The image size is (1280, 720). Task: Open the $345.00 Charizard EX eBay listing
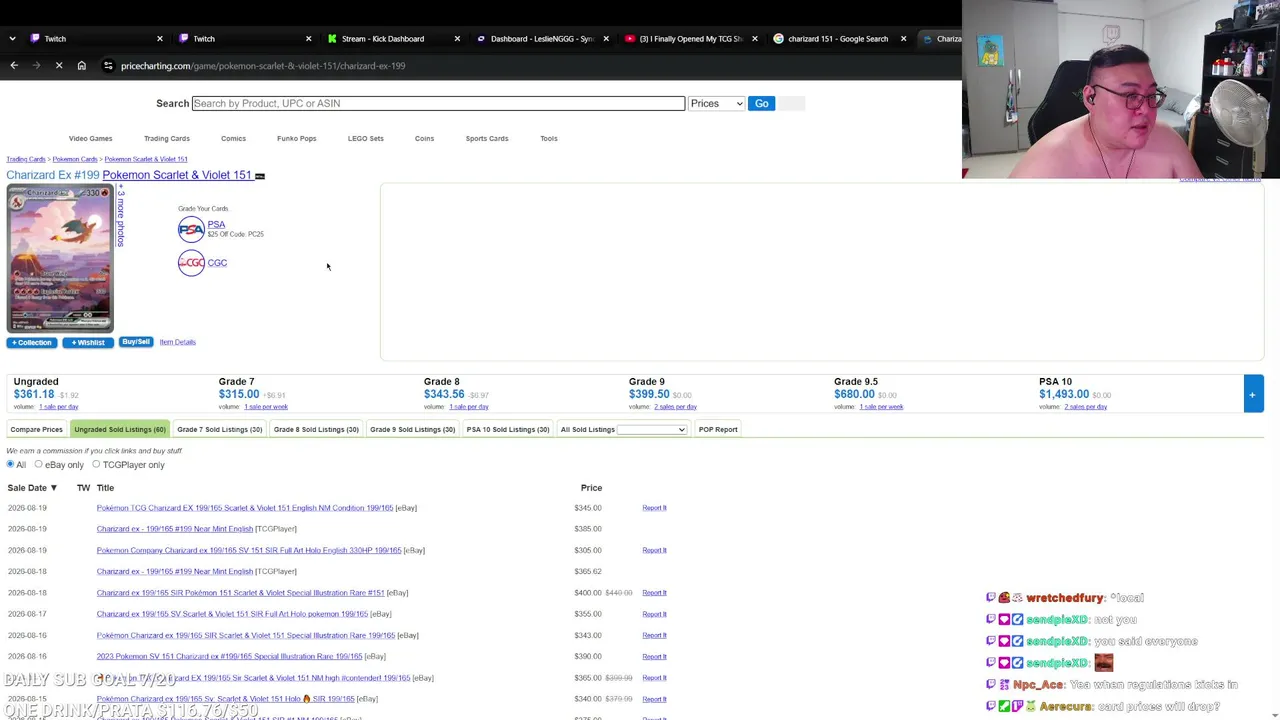point(245,508)
